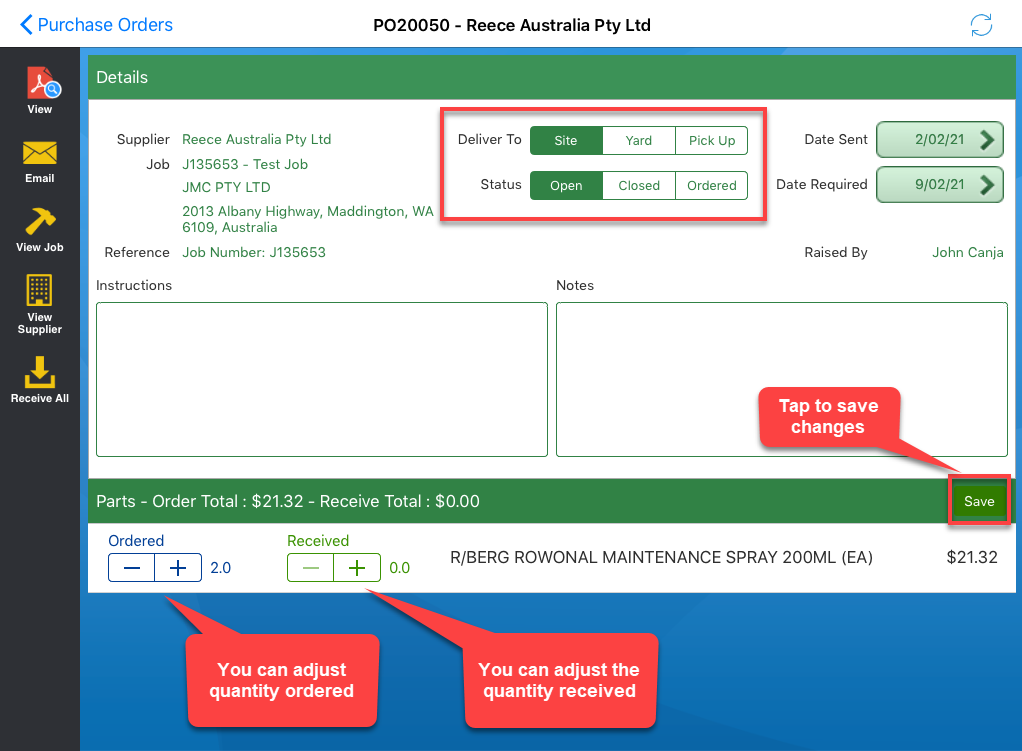Change Status to Closed

[x=639, y=186]
